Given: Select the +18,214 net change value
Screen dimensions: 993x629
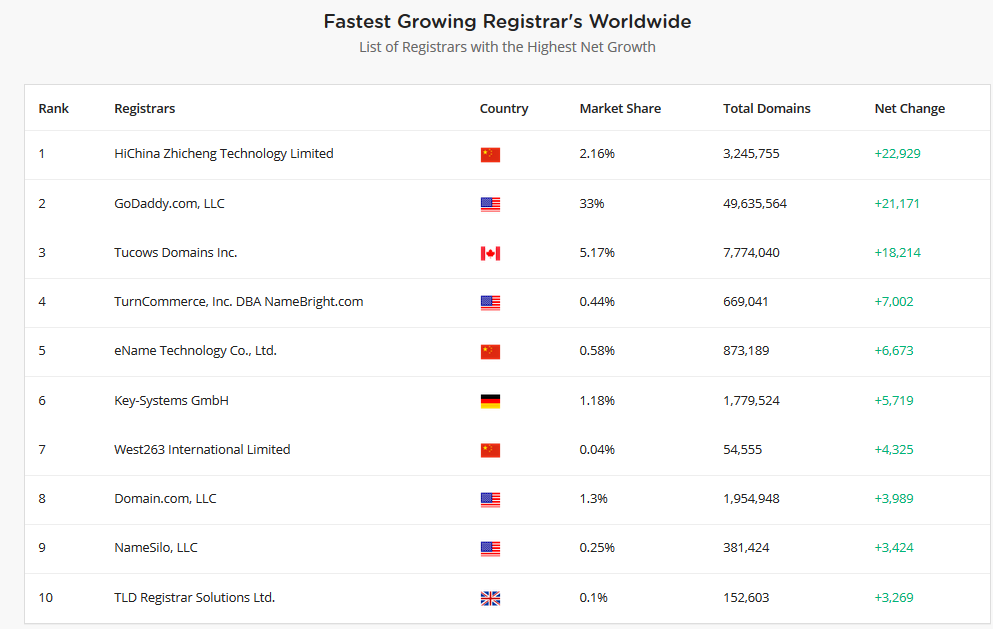Looking at the screenshot, I should tap(897, 252).
